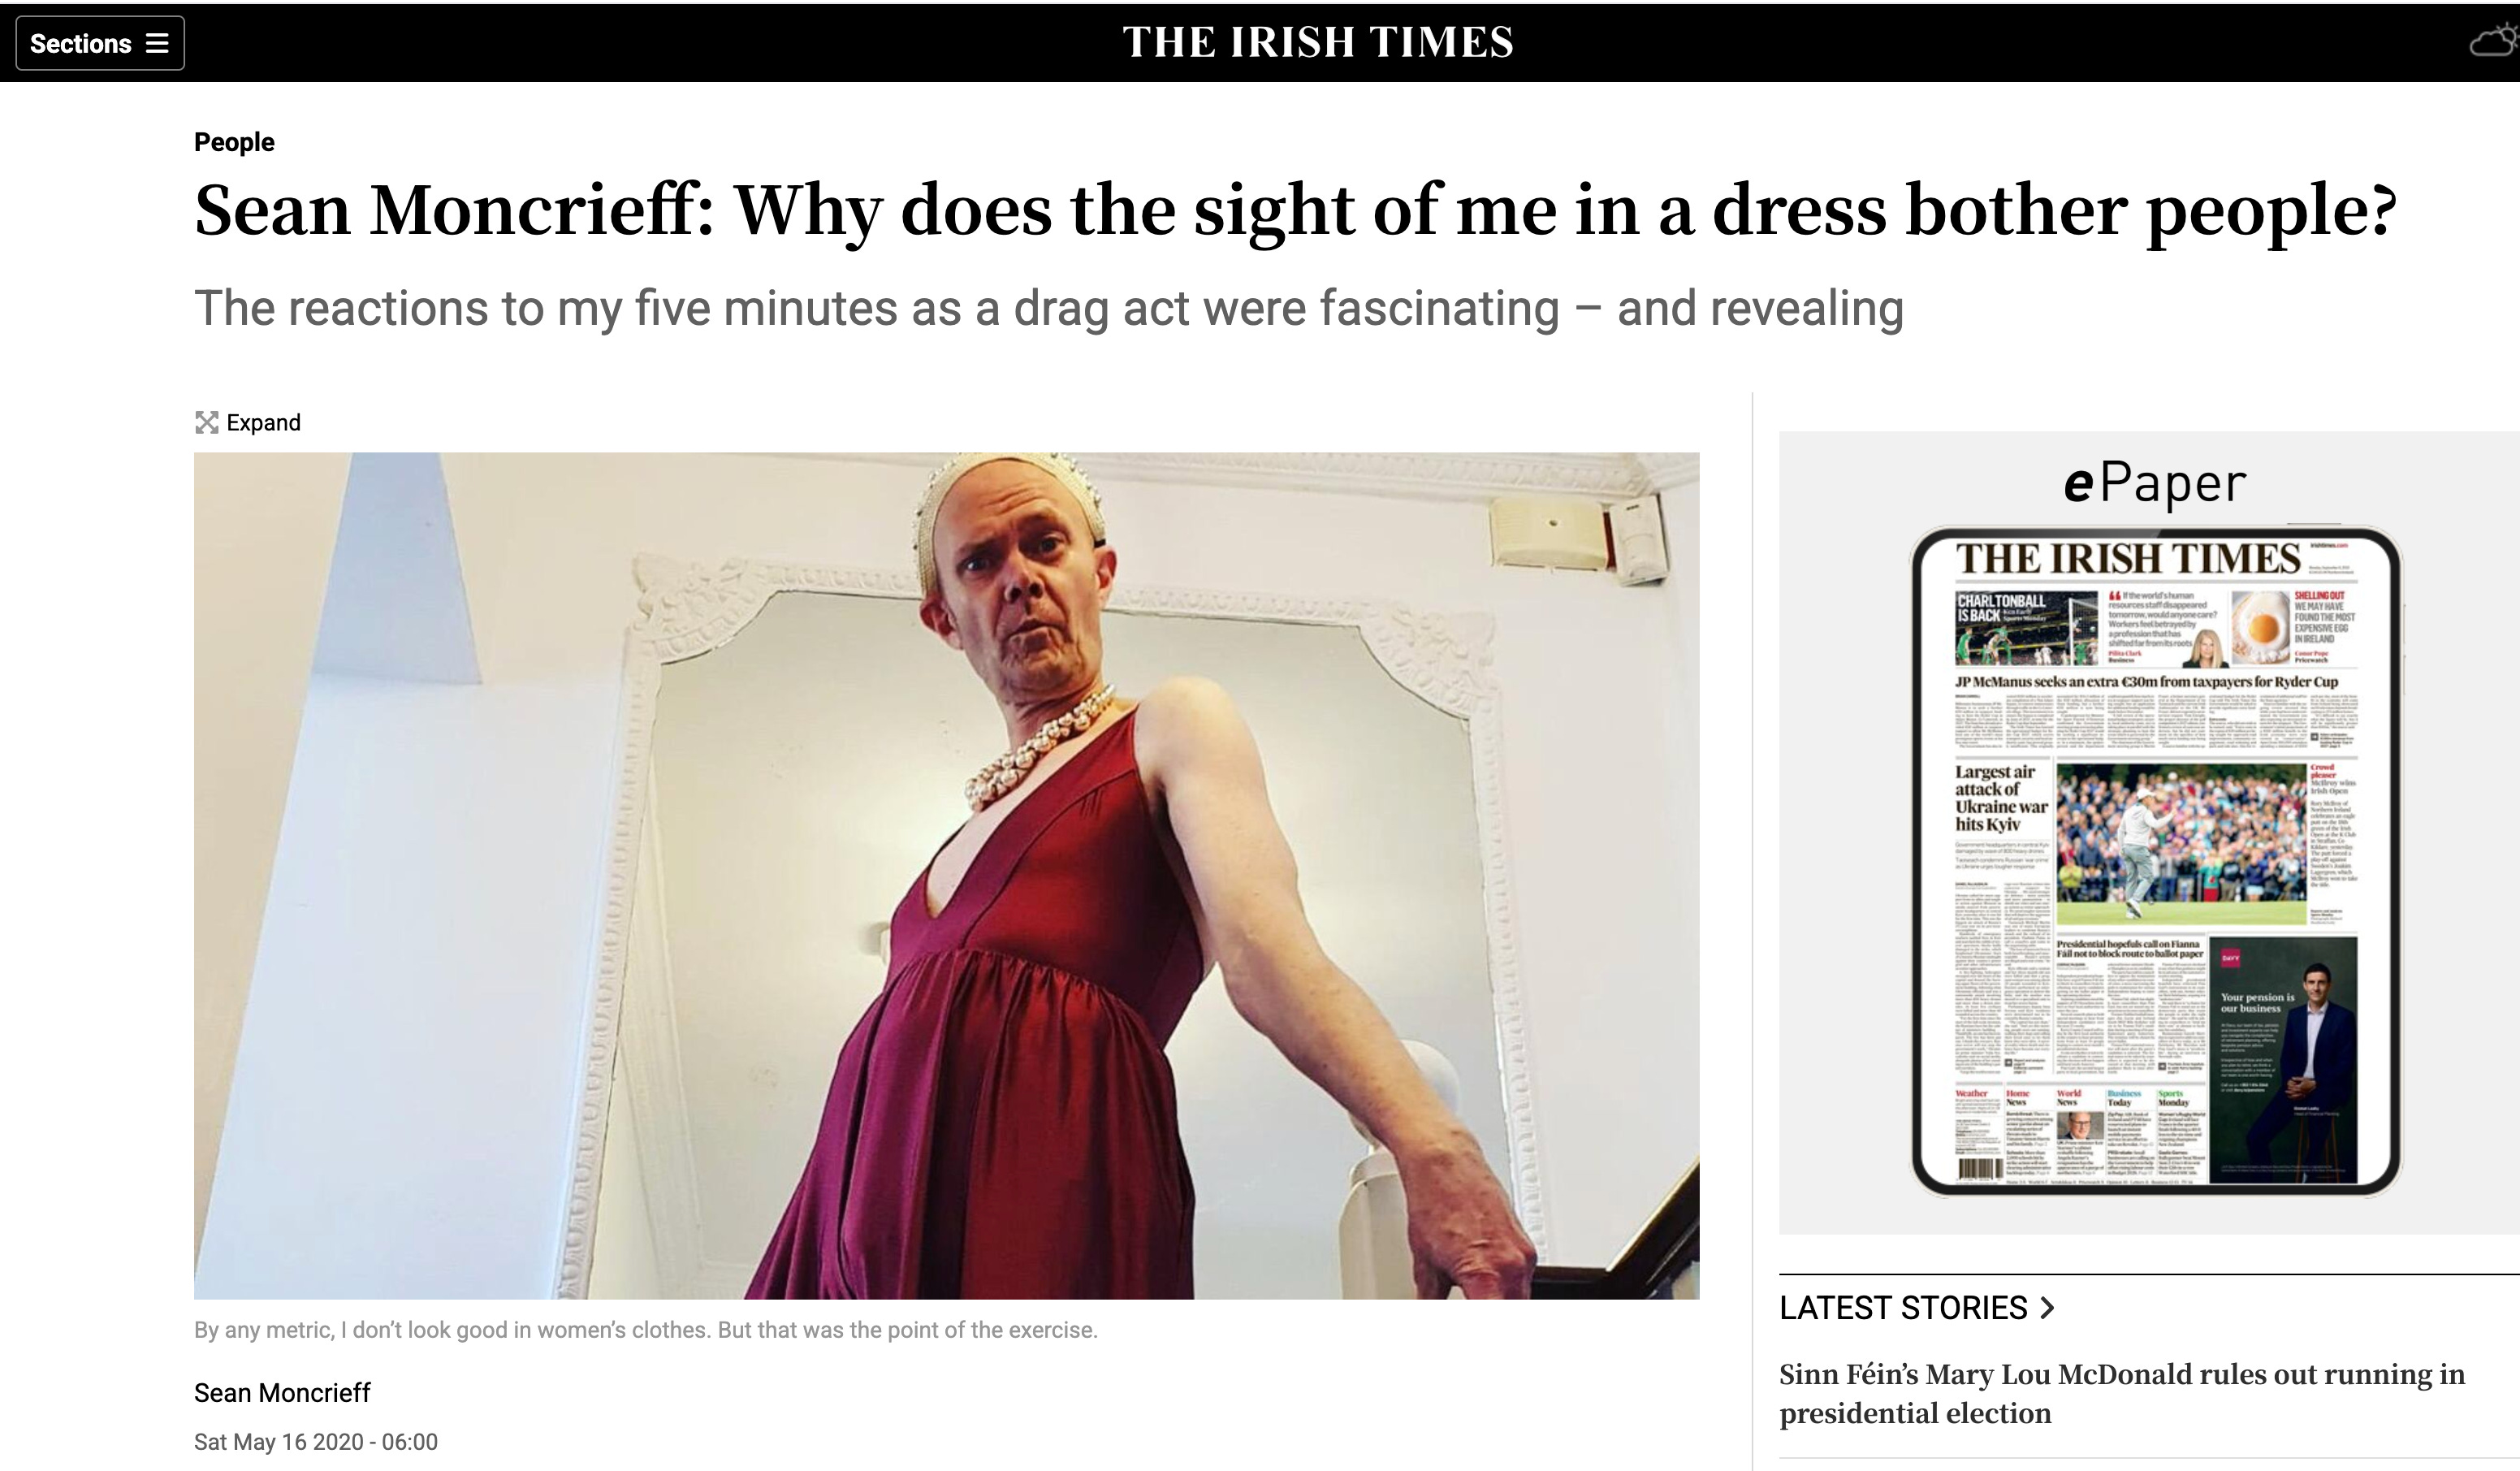Open Sean Moncrieff author page
Viewport: 2520px width, 1471px height.
[x=282, y=1393]
